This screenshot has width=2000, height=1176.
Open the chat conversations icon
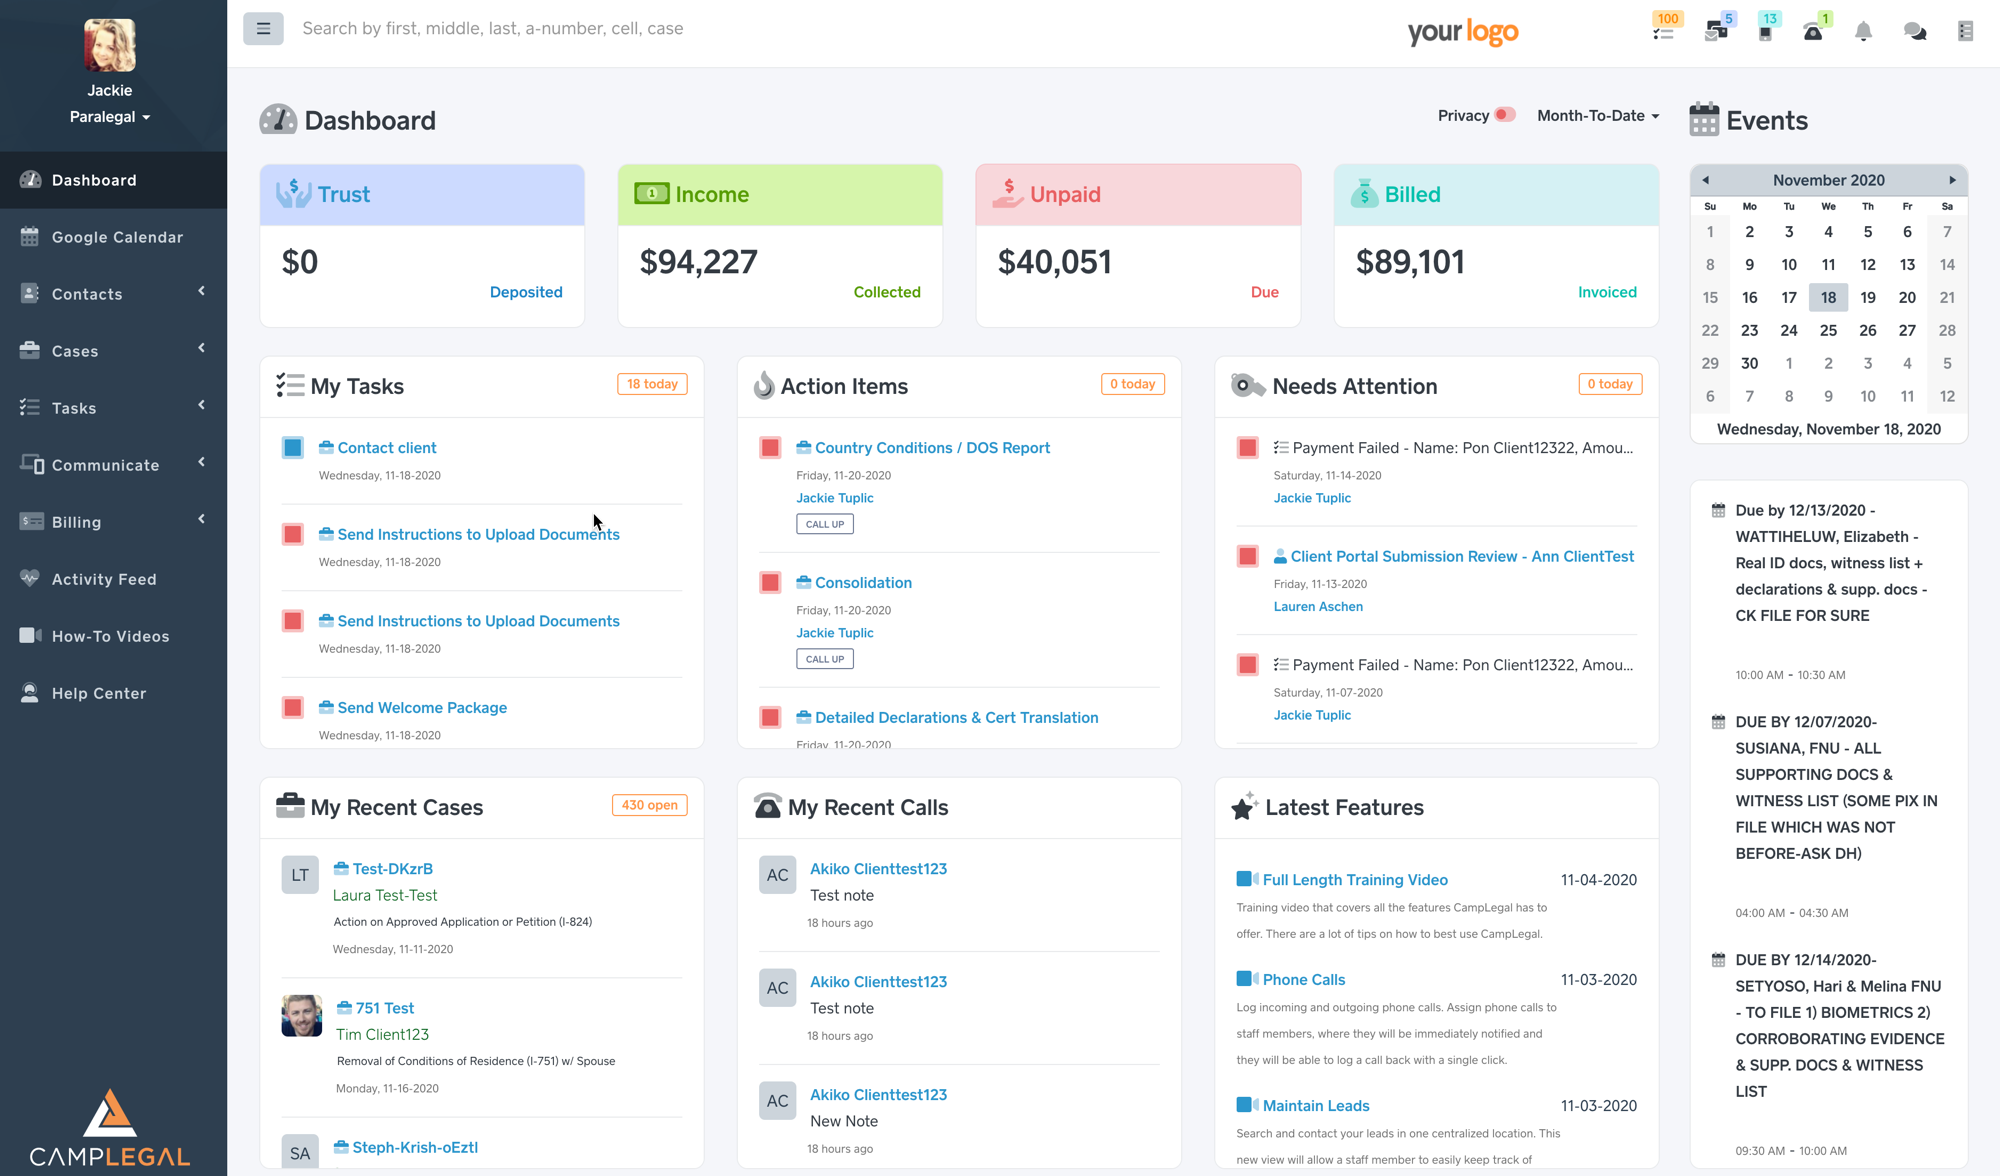click(x=1913, y=30)
